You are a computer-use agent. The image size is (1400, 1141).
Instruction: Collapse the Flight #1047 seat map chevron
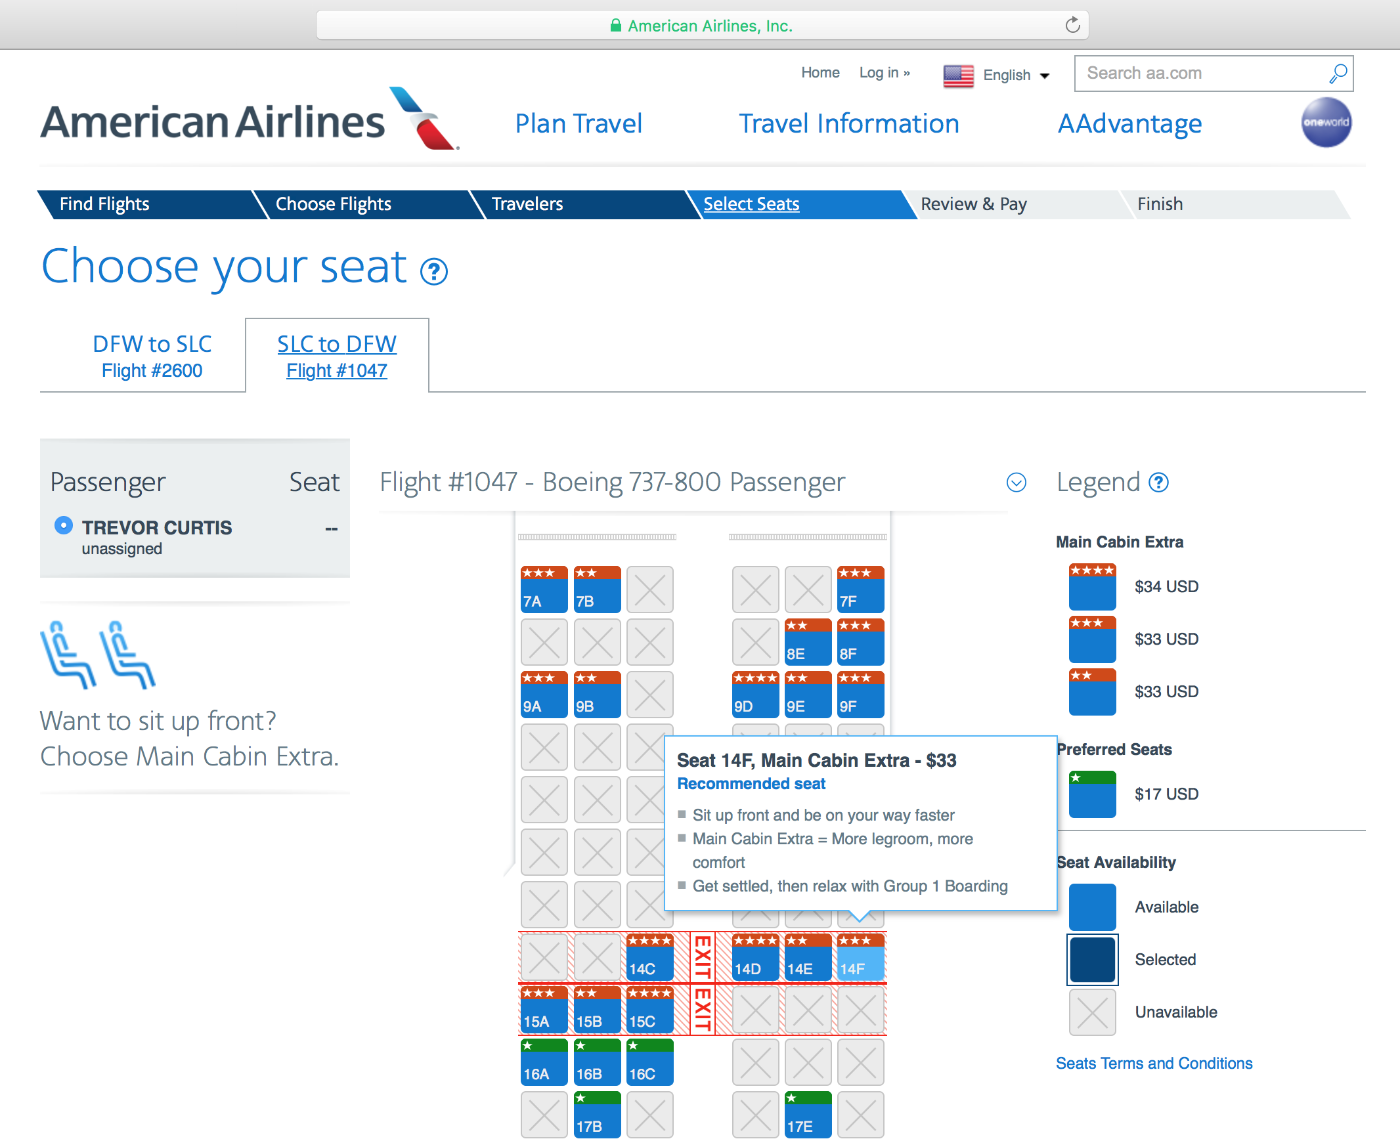[1016, 483]
